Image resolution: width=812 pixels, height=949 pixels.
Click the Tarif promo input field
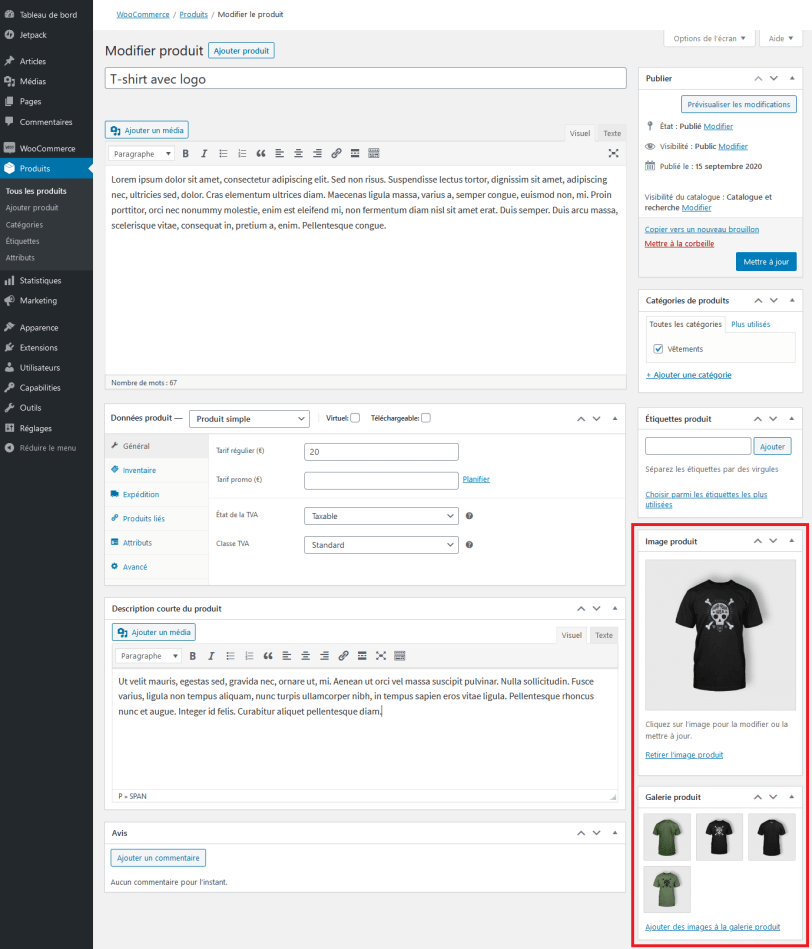381,480
